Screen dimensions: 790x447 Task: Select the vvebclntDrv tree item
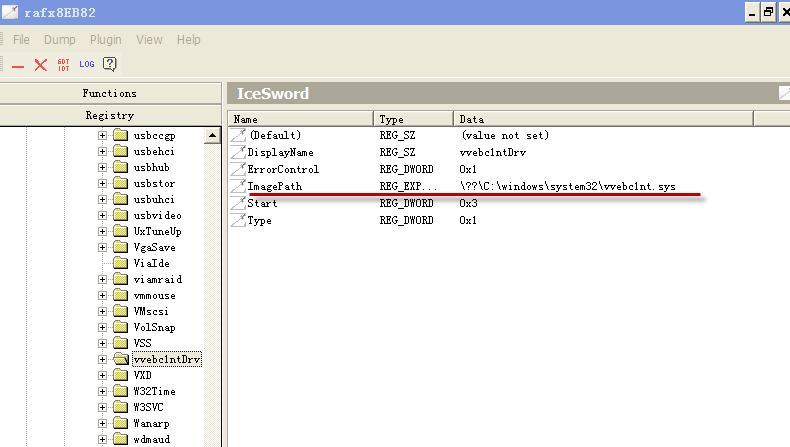coord(167,359)
